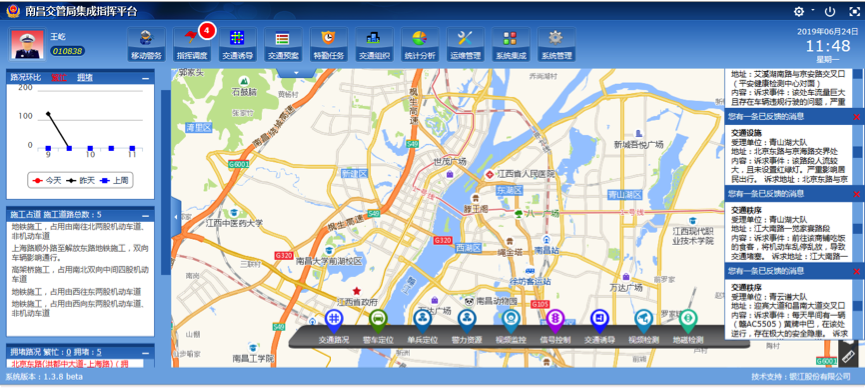The height and width of the screenshot is (388, 866).
Task: Select the 视频监控 map layer pin
Action: [x=511, y=328]
